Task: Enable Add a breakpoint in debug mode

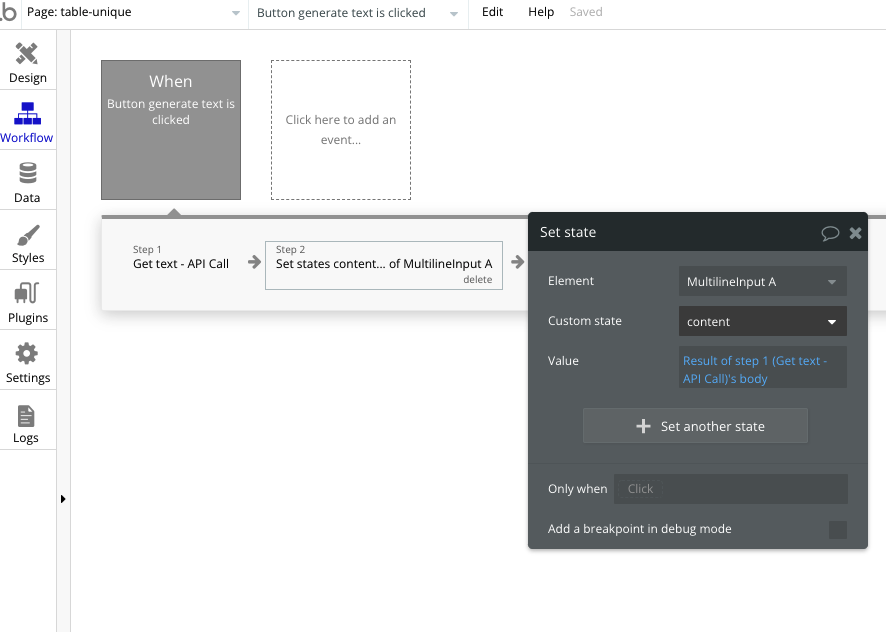Action: [x=838, y=529]
